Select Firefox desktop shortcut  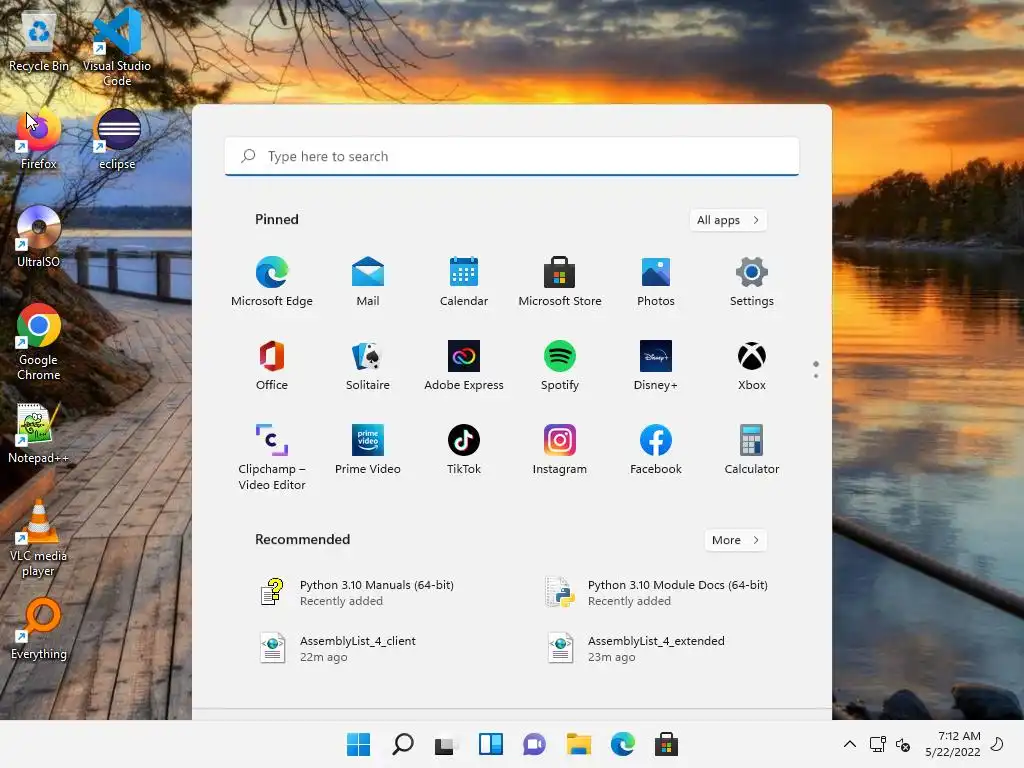click(x=39, y=140)
